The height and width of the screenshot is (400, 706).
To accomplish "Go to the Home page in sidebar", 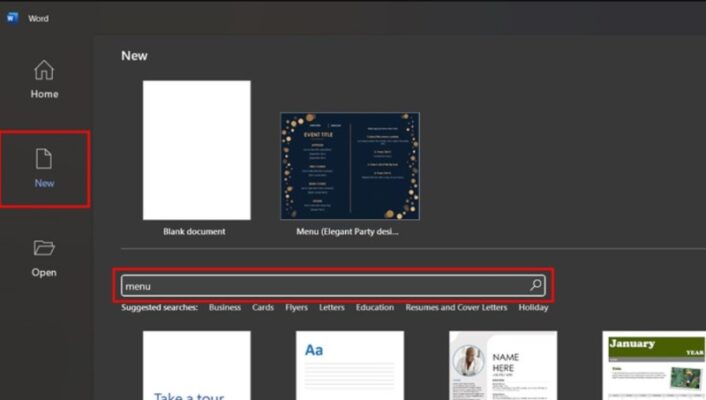I will point(44,80).
